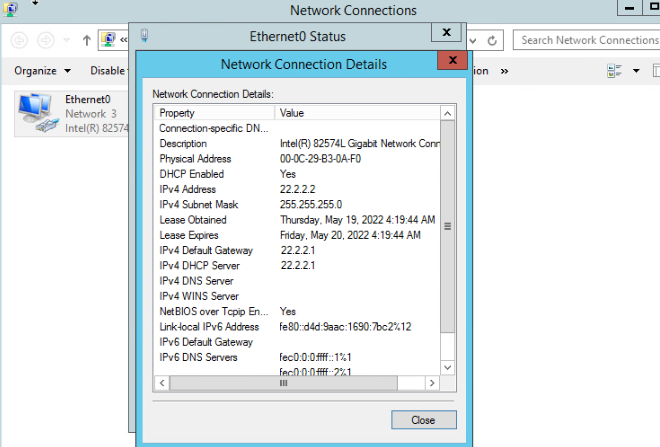Refresh the Network Connections view

(492, 41)
